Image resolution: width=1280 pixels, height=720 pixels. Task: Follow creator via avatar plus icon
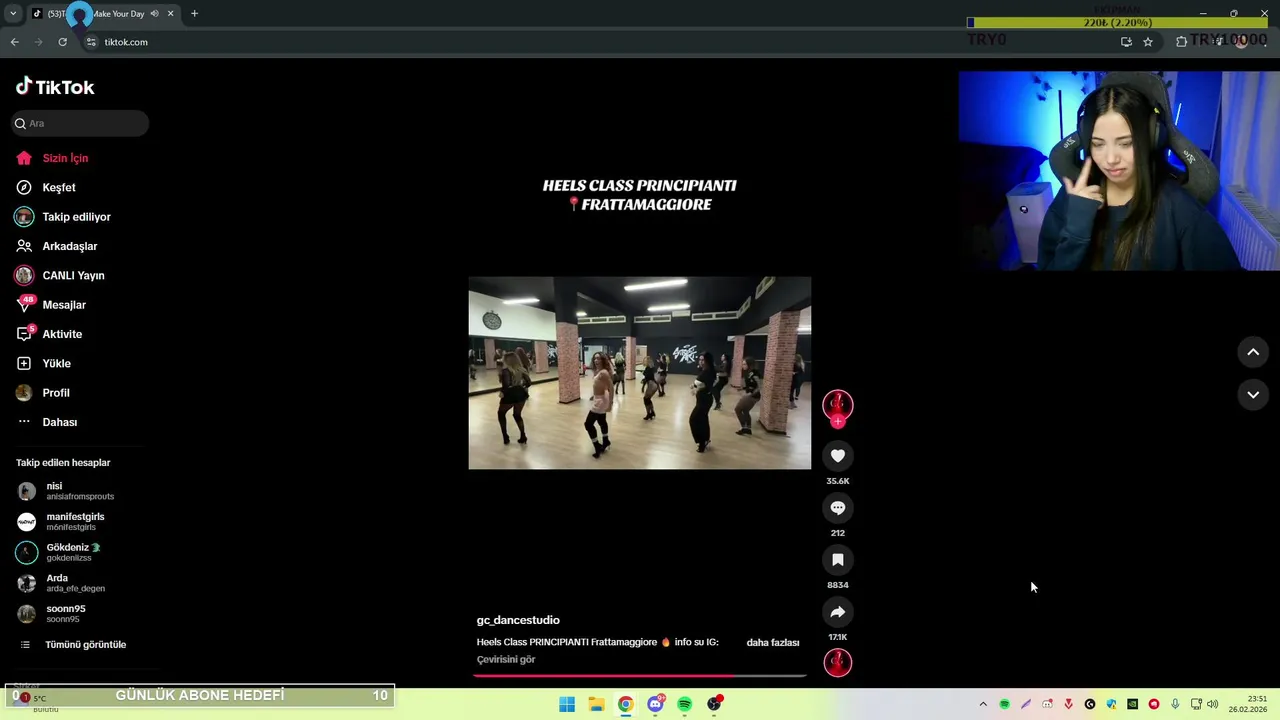tap(838, 422)
